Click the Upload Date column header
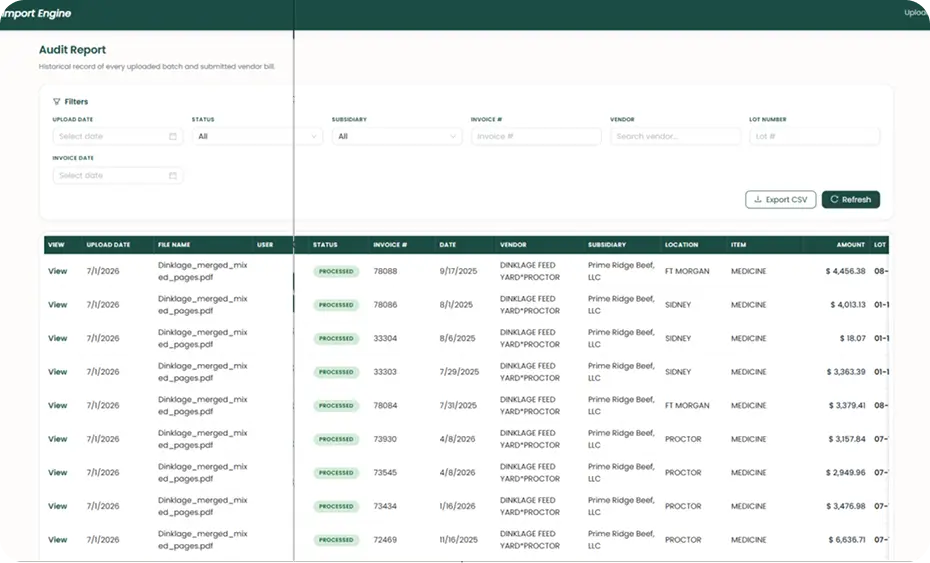This screenshot has height=563, width=930. pos(109,245)
